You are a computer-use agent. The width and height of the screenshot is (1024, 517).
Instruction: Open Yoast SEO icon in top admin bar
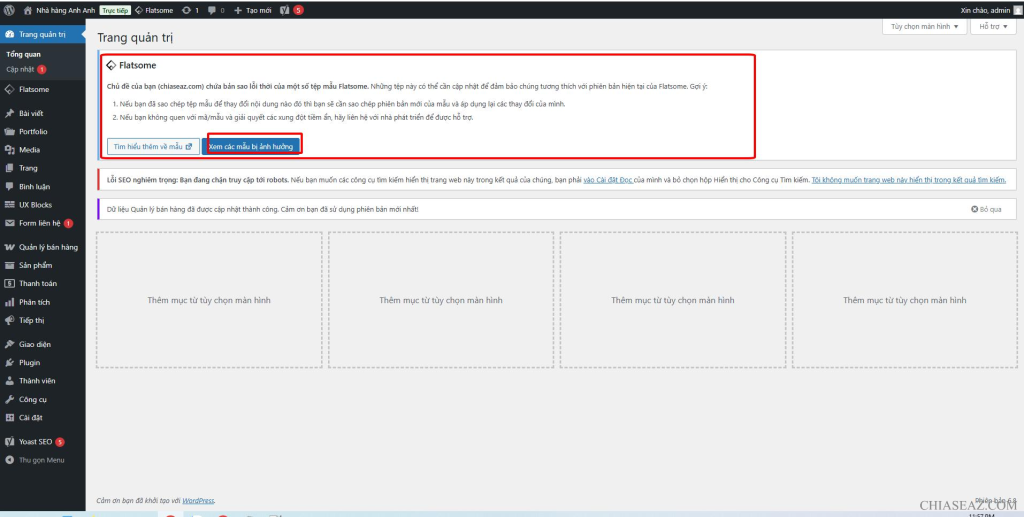(285, 10)
